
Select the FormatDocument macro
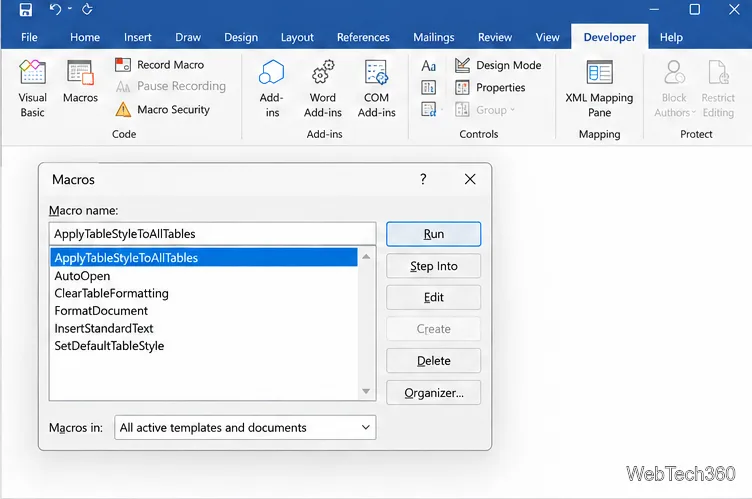[x=204, y=311]
